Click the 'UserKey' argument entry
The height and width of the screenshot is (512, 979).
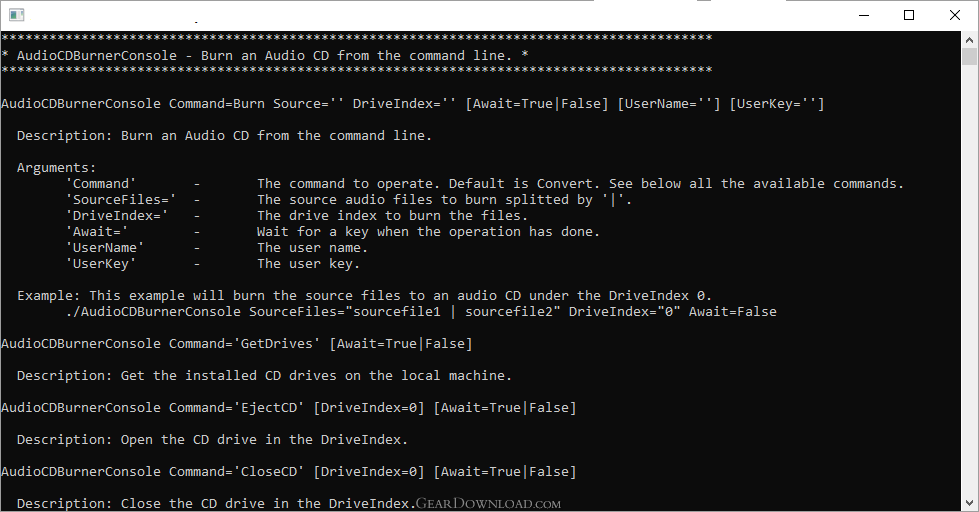(101, 264)
